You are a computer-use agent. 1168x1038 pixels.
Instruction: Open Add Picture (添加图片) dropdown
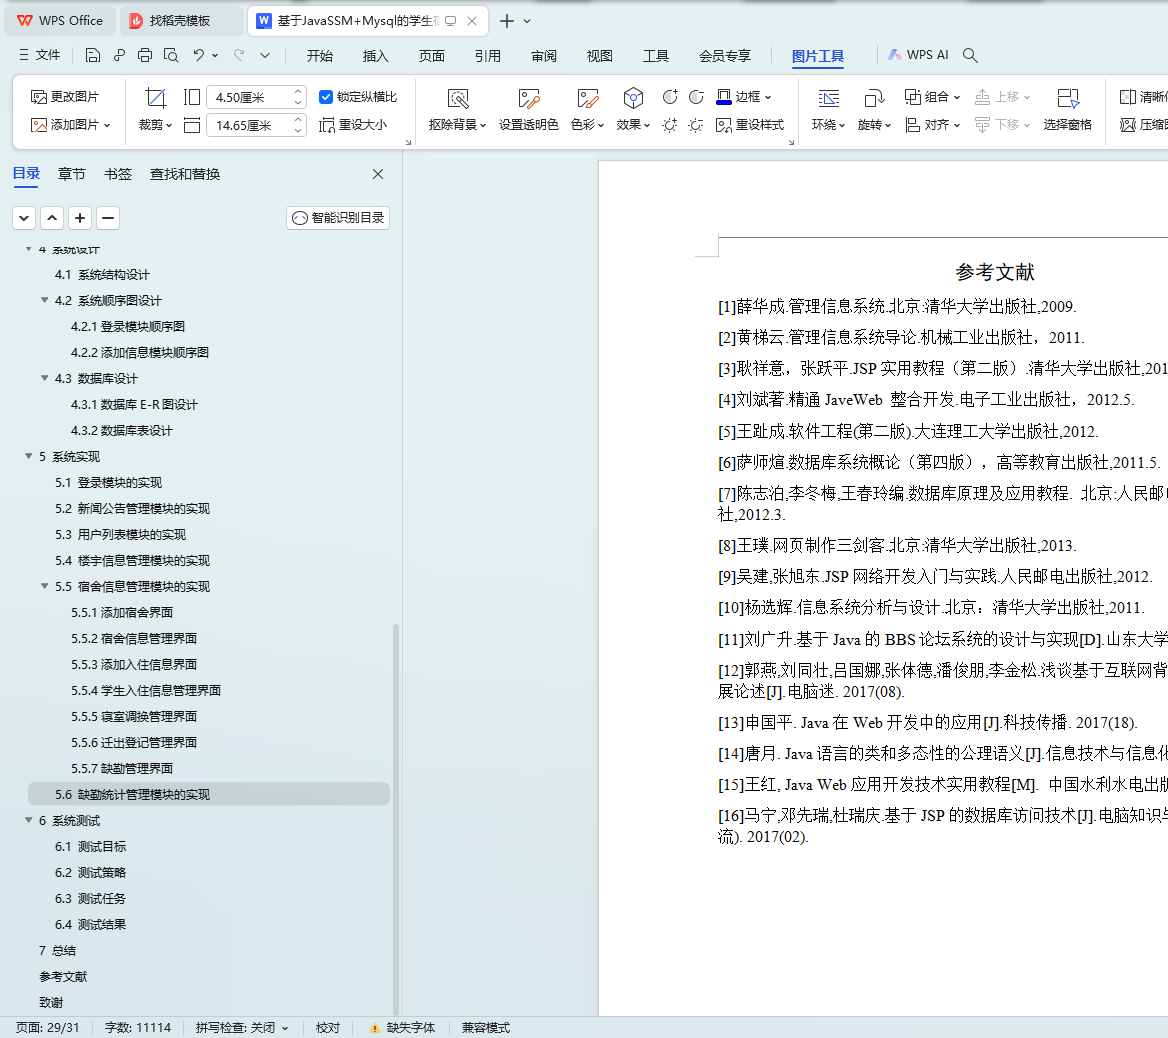click(71, 125)
